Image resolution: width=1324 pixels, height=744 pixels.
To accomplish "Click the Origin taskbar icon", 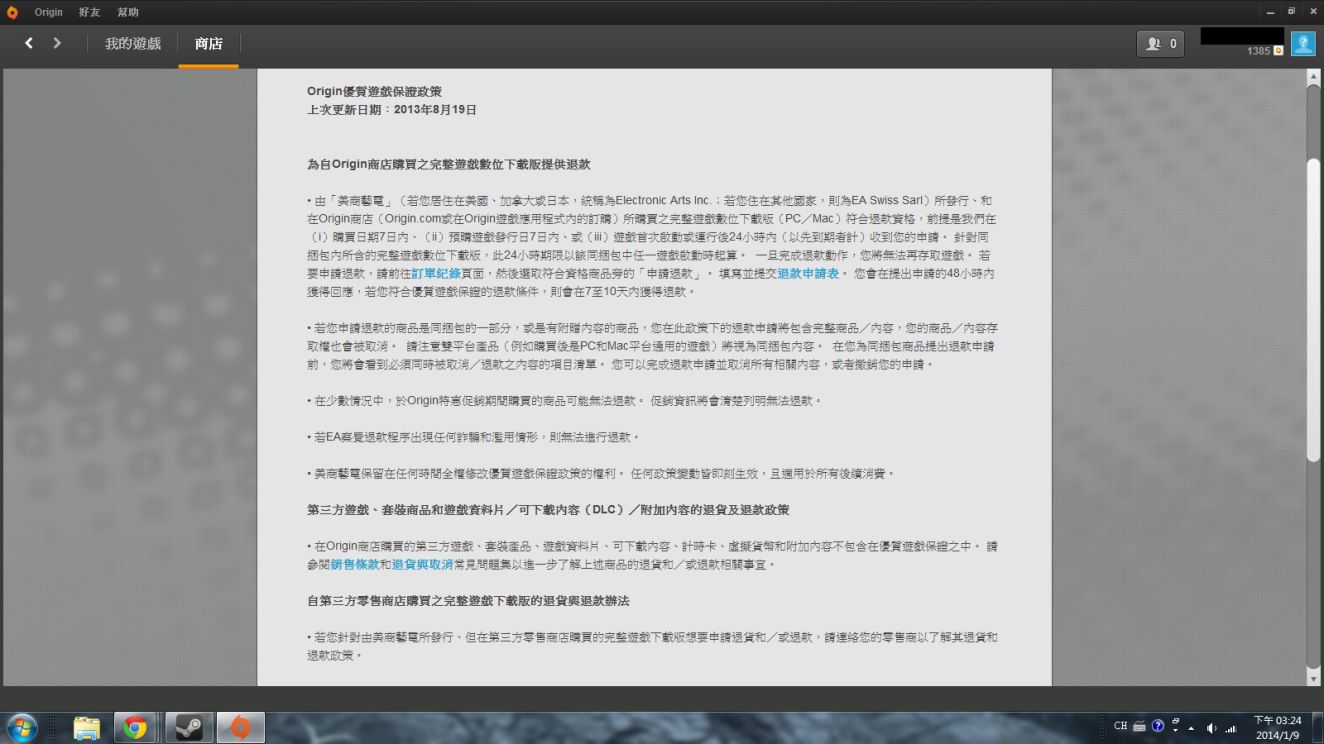I will click(x=240, y=728).
